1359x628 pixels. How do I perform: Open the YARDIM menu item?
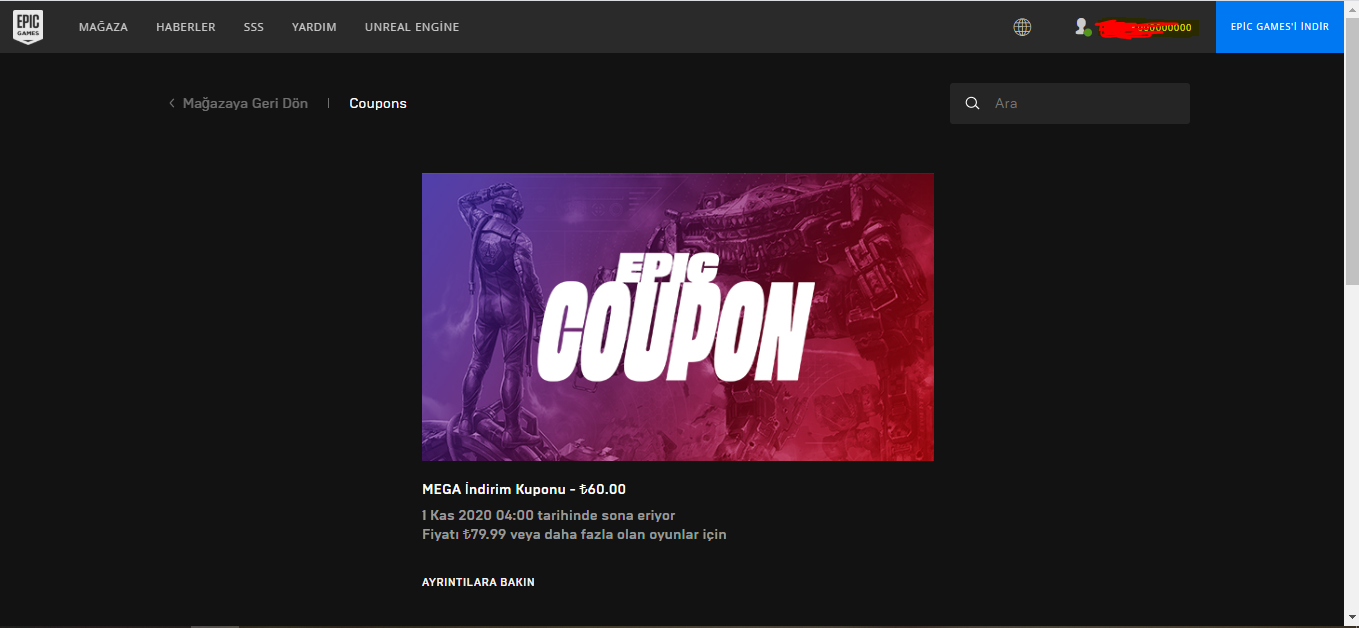point(314,27)
